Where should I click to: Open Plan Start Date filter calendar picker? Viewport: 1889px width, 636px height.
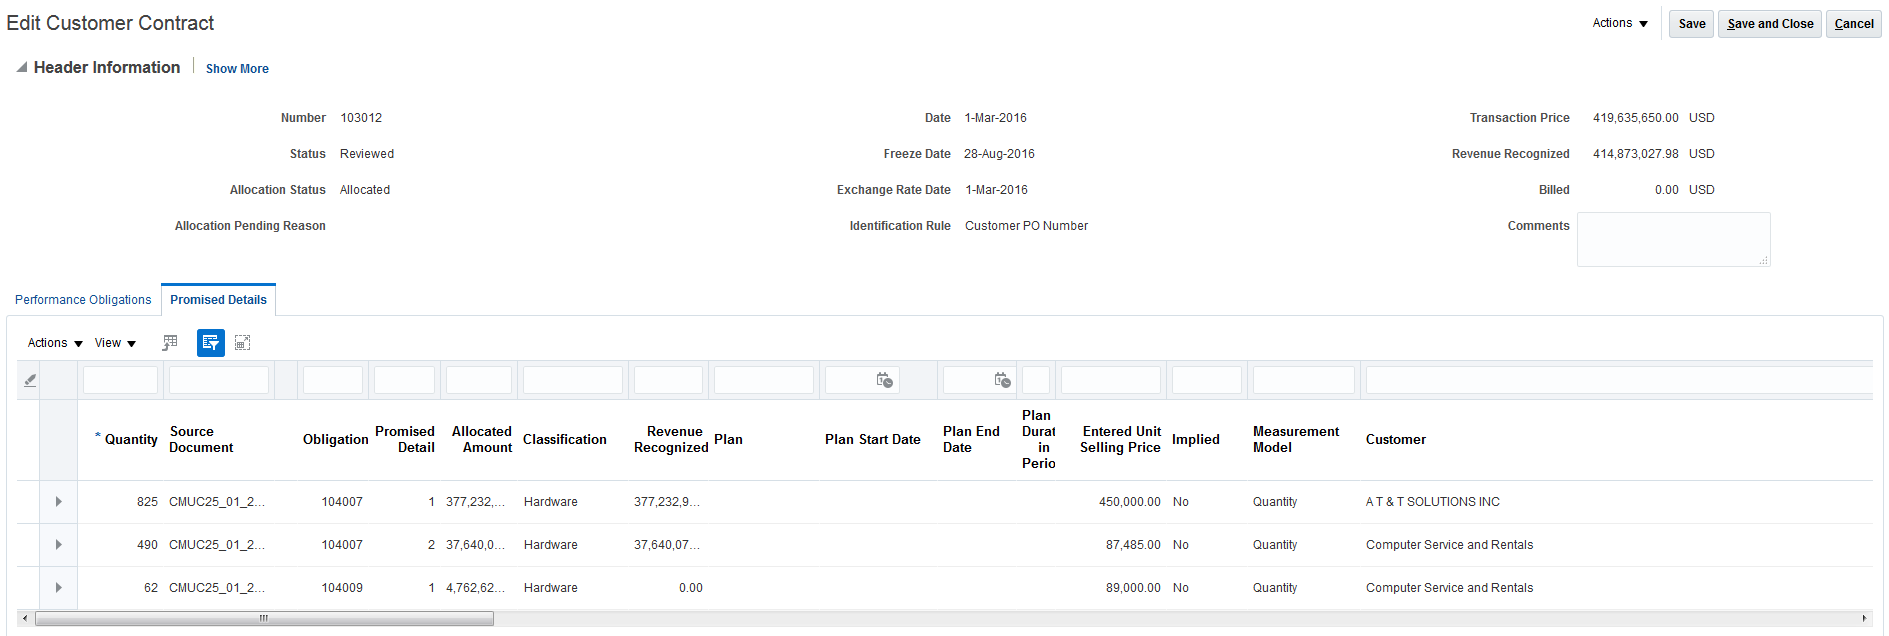pyautogui.click(x=884, y=380)
